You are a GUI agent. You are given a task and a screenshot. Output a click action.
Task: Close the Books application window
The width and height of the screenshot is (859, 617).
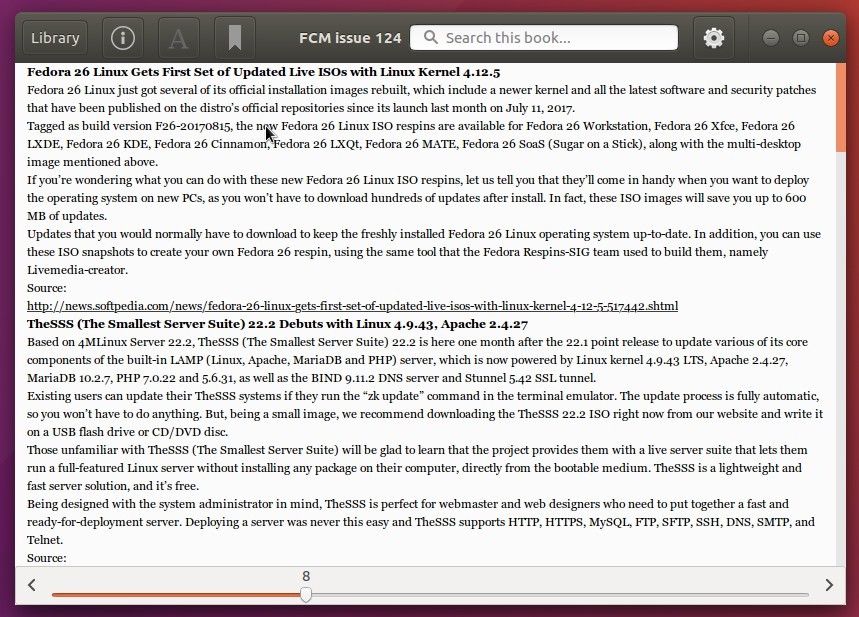tap(830, 37)
